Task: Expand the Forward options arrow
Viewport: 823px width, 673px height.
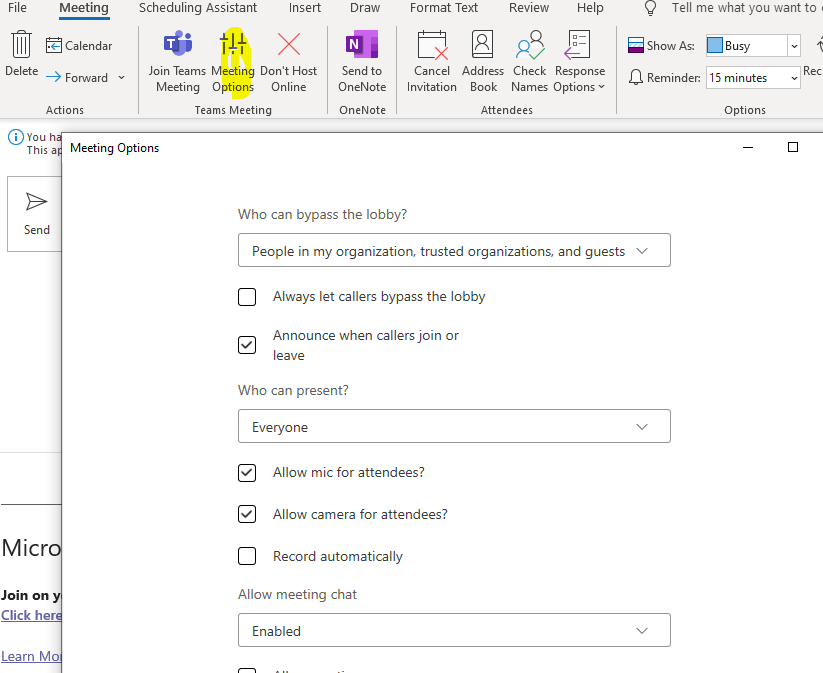Action: tap(121, 78)
